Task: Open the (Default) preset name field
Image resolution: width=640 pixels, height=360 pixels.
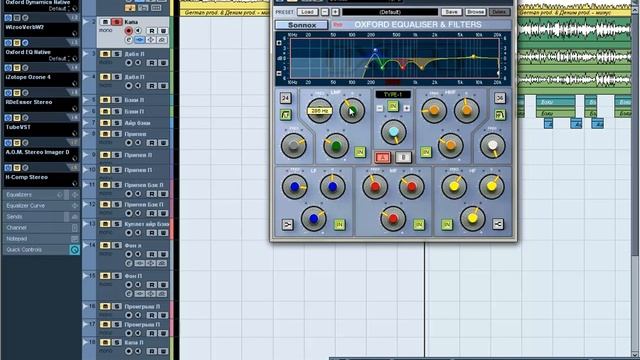Action: [390, 12]
